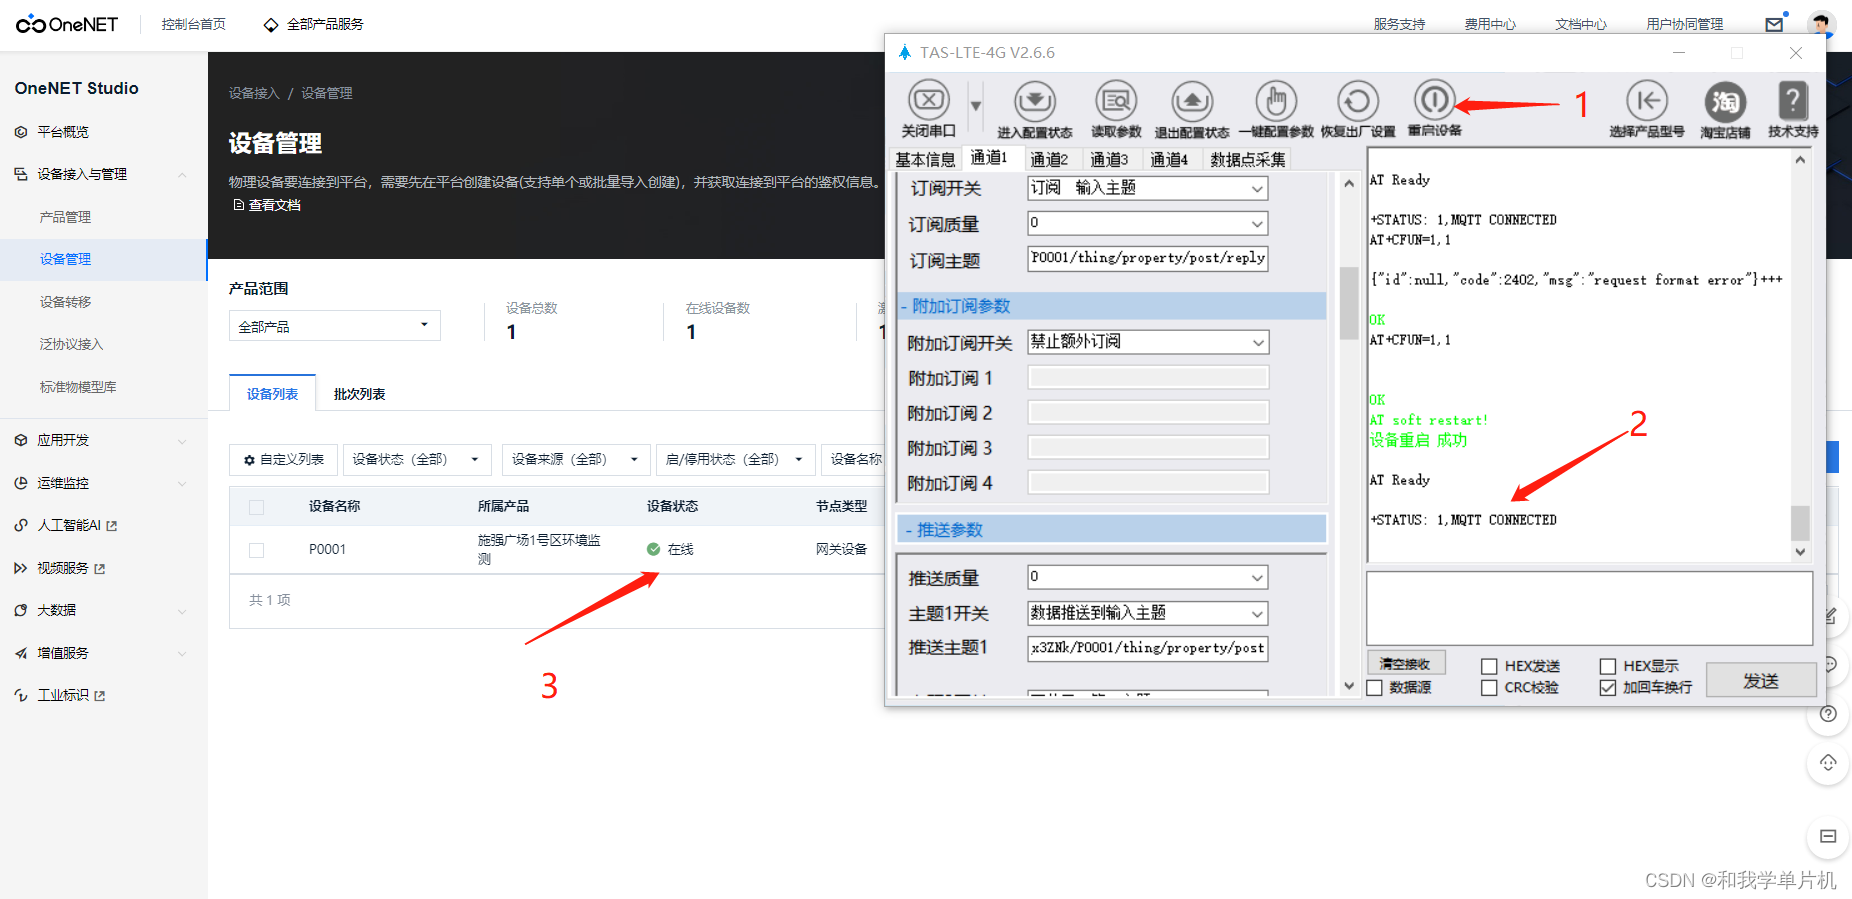Click the 重启设备 power icon
Viewport: 1852px width, 899px height.
1434,99
